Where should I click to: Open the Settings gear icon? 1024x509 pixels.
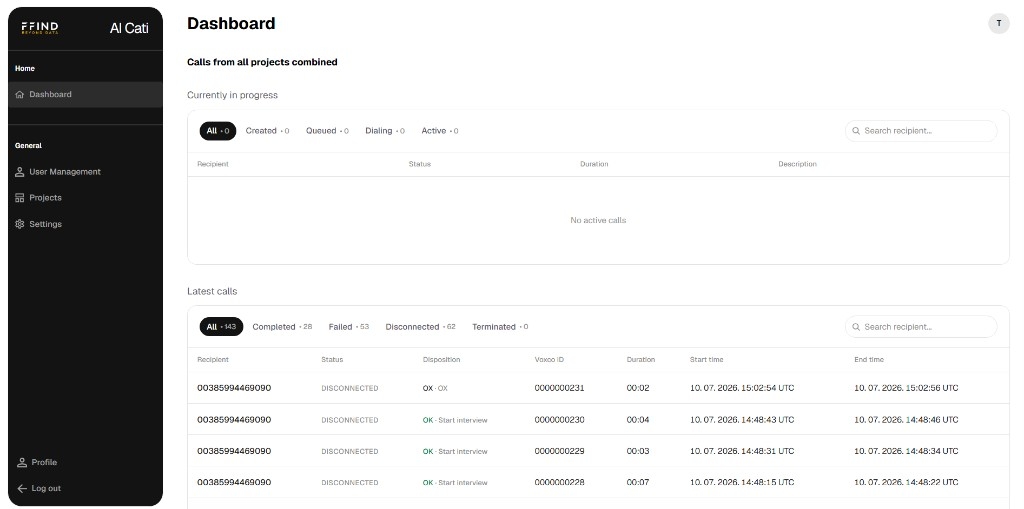(x=20, y=224)
